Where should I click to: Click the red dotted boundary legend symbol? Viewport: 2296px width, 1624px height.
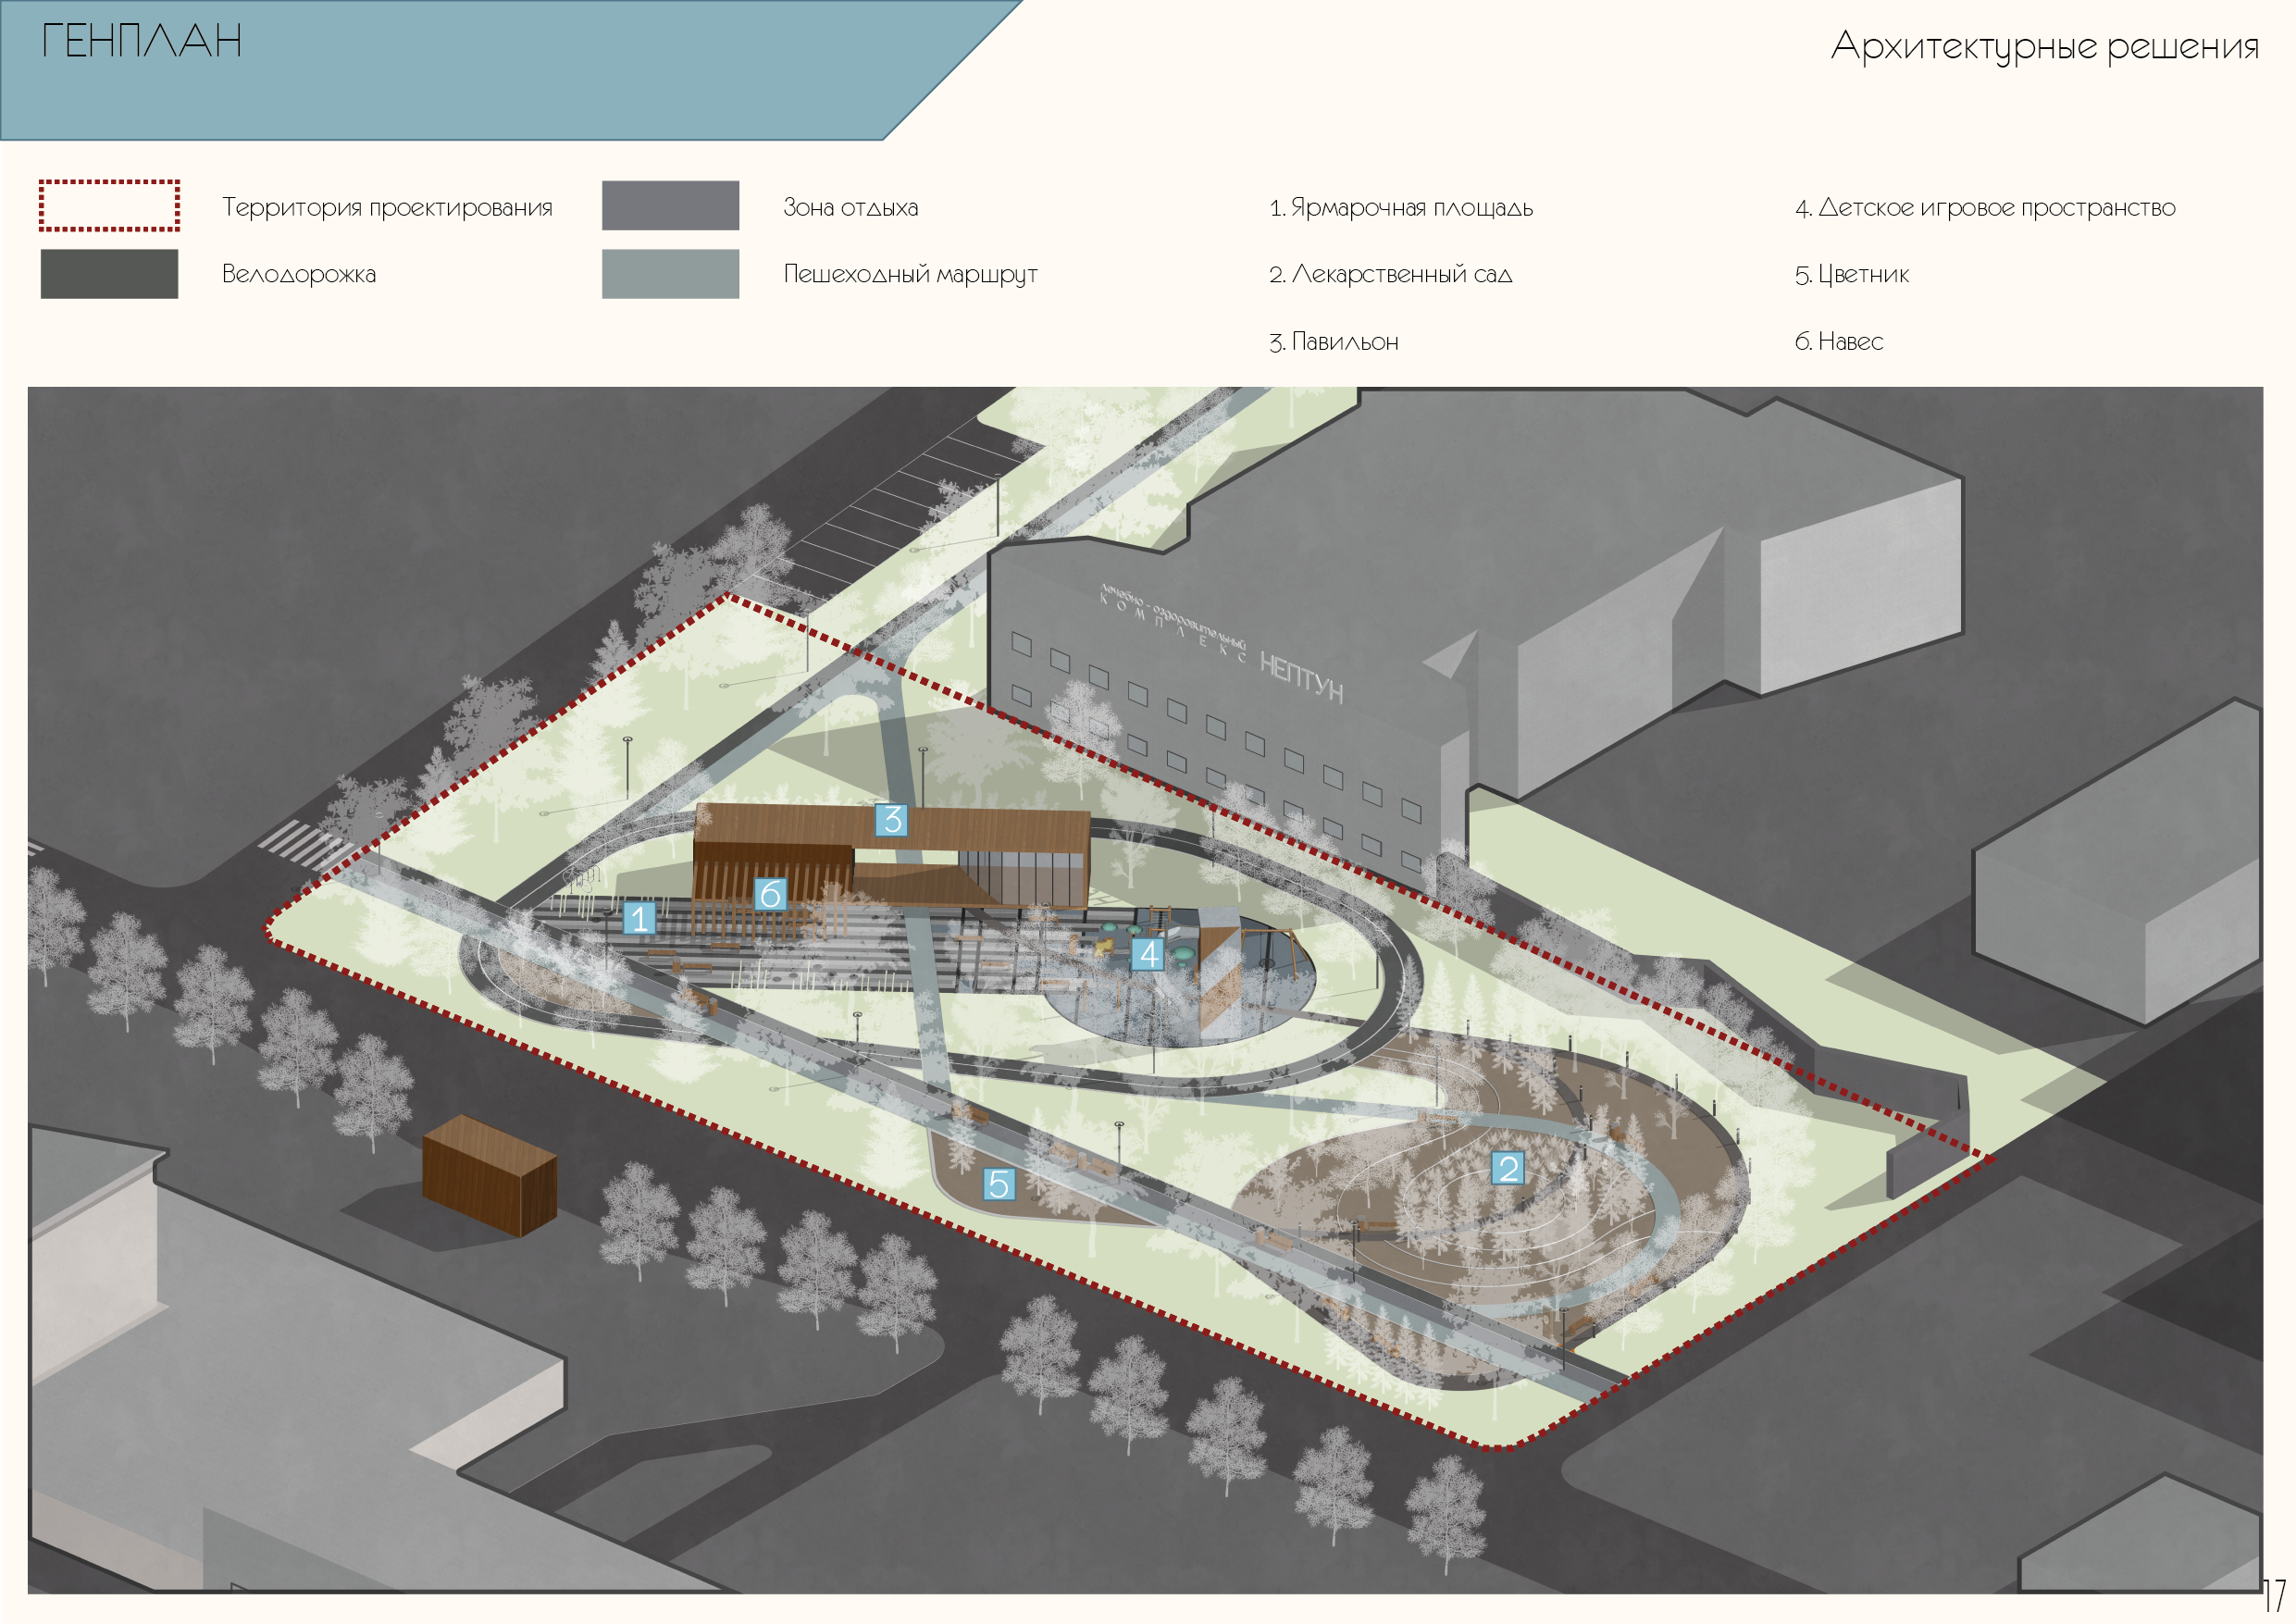tap(109, 206)
